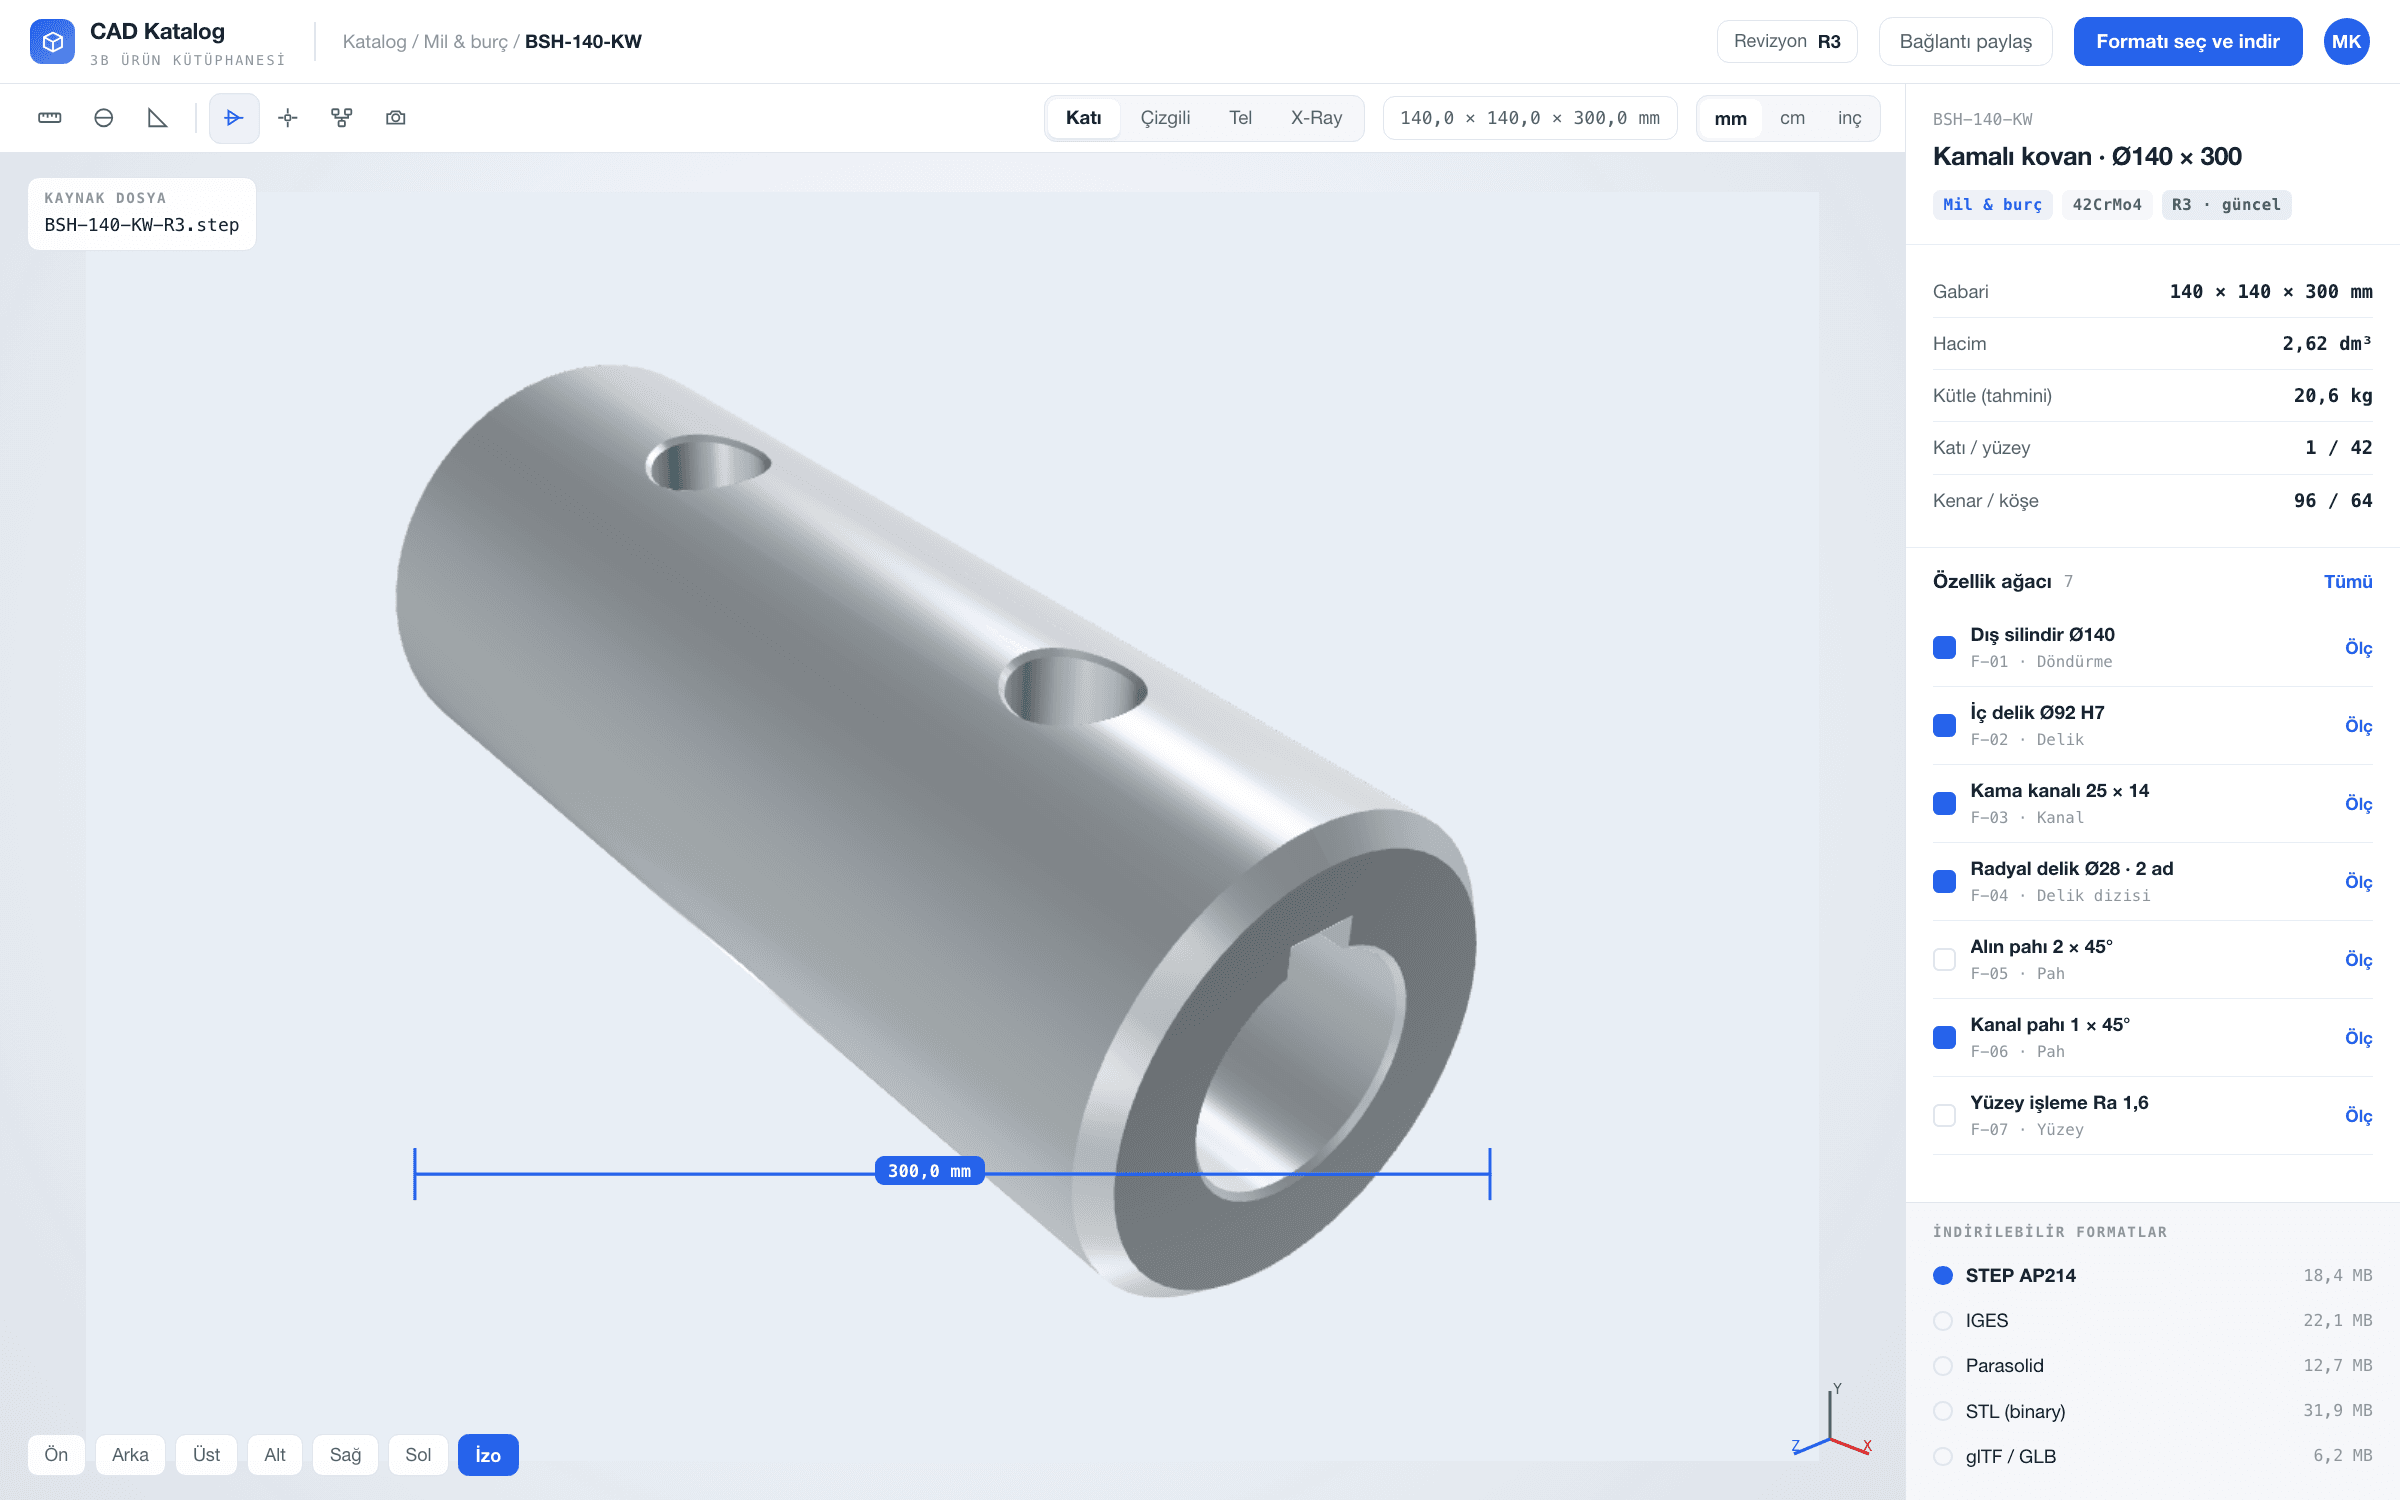The height and width of the screenshot is (1500, 2400).
Task: Take a snapshot with the camera icon
Action: tap(396, 118)
